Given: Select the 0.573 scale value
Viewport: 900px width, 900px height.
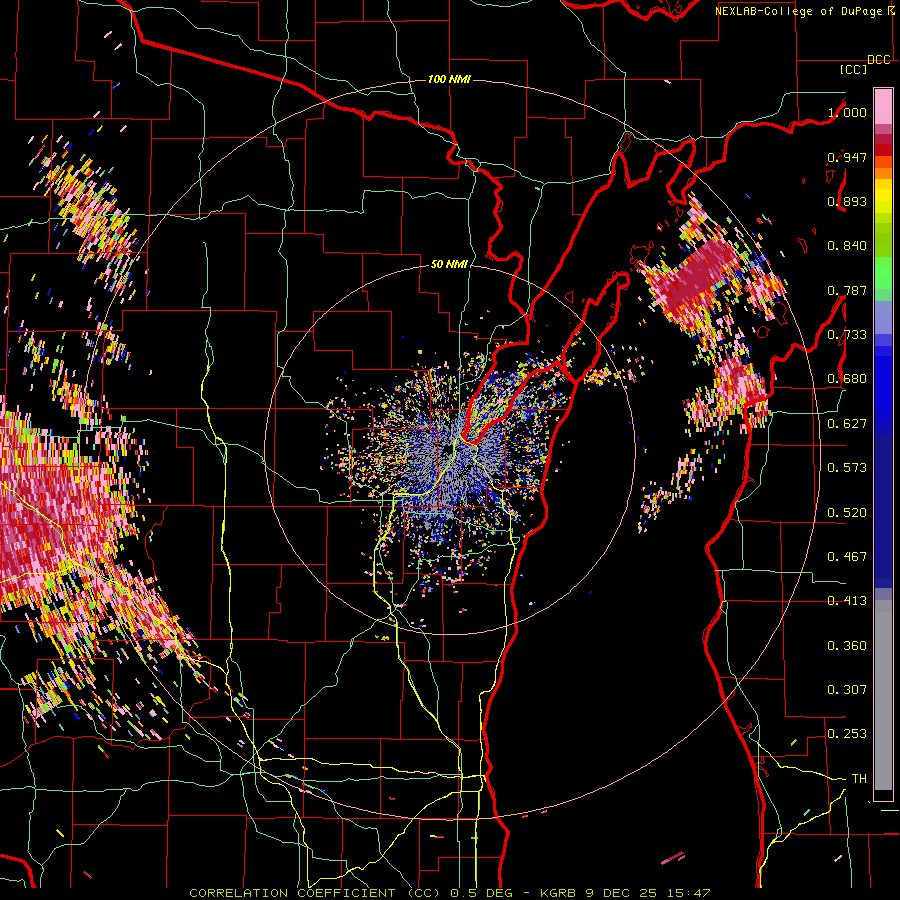Looking at the screenshot, I should click(847, 468).
